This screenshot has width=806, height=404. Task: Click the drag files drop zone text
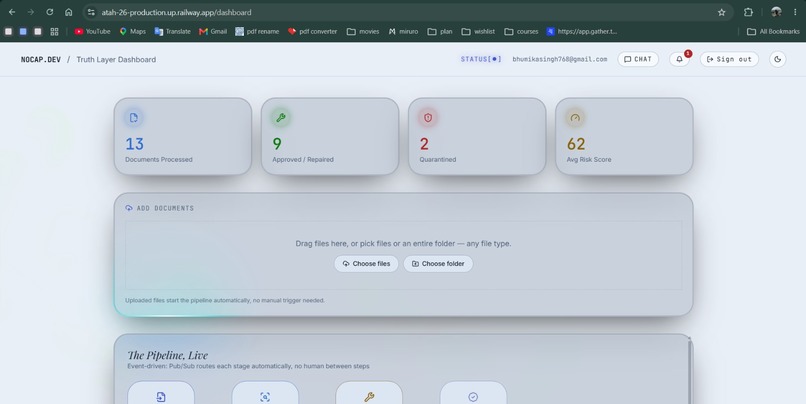(x=403, y=244)
